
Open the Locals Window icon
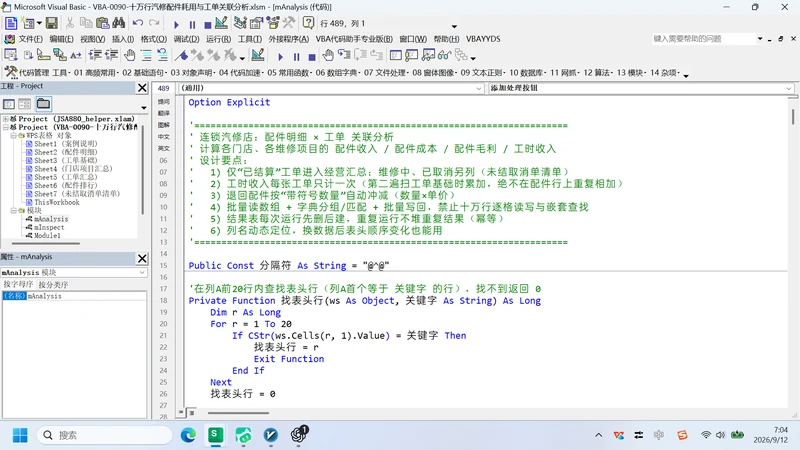click(395, 55)
